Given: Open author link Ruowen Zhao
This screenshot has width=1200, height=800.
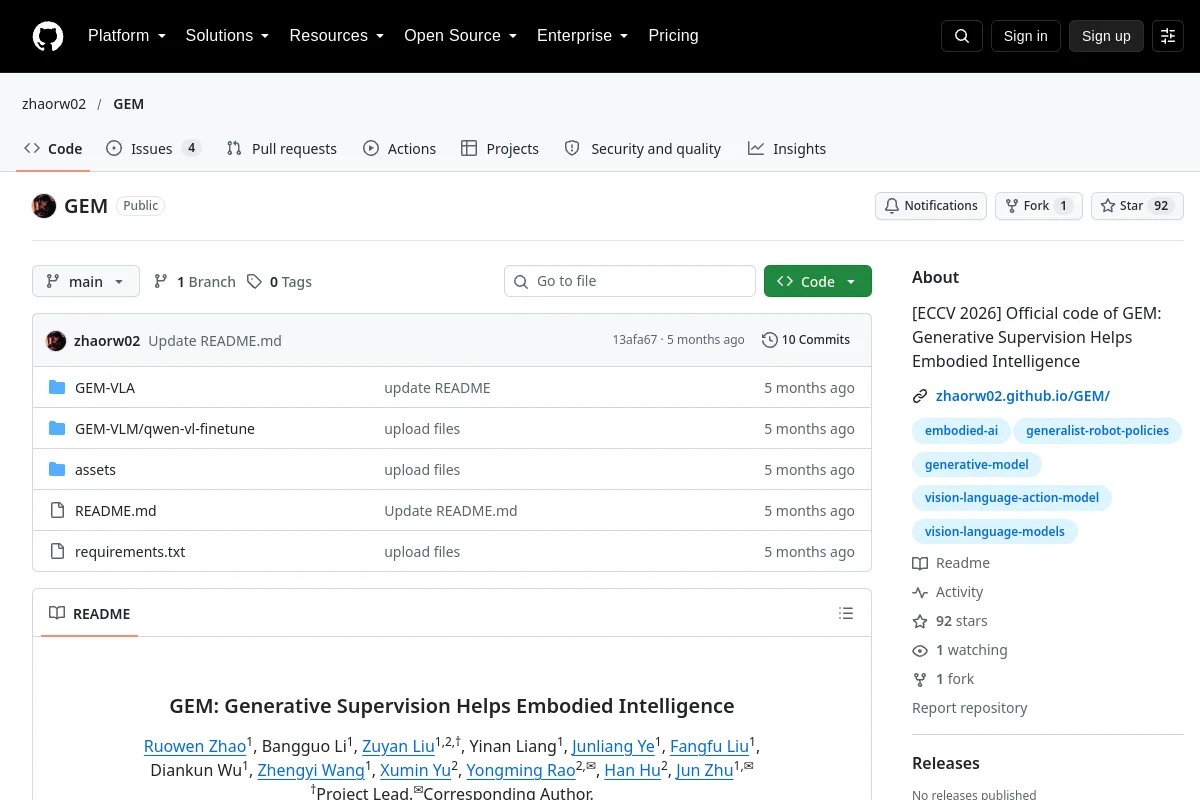Looking at the screenshot, I should click(195, 747).
